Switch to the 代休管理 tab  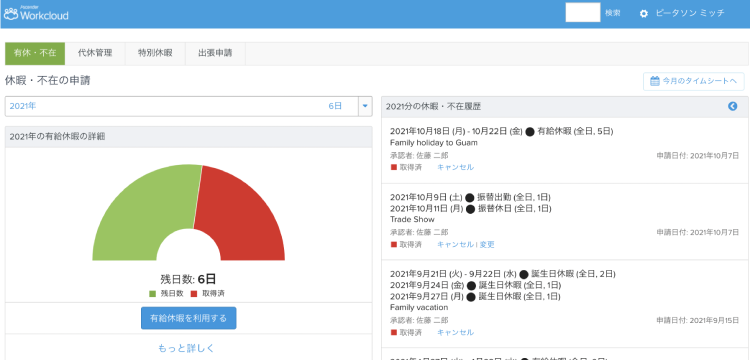(x=95, y=53)
